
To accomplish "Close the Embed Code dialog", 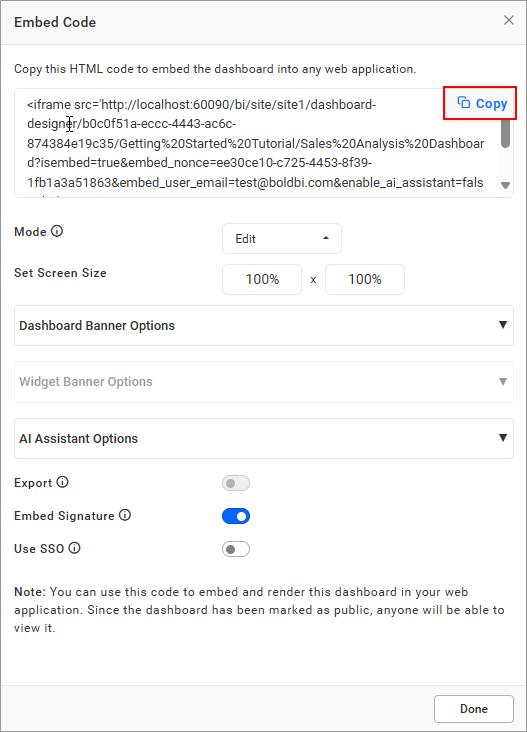I will (509, 20).
